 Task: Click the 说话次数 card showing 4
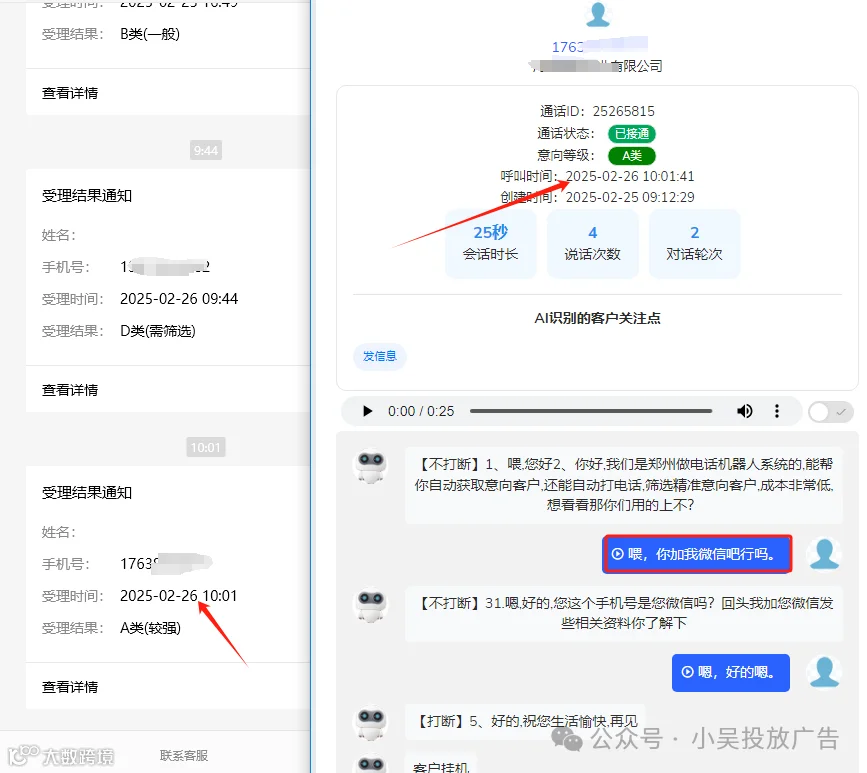(x=592, y=243)
